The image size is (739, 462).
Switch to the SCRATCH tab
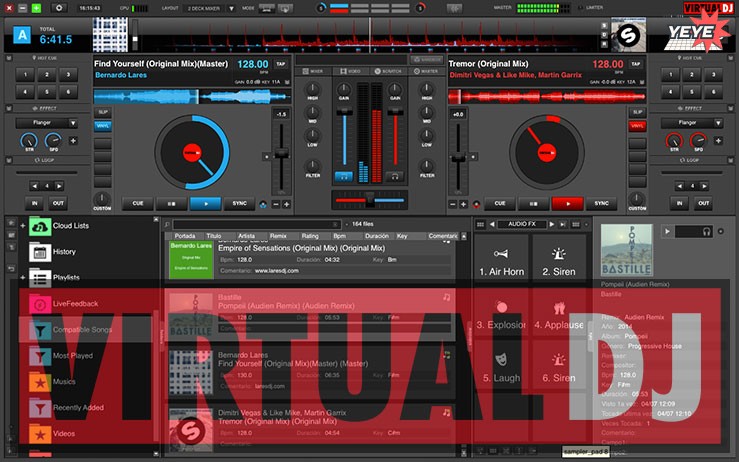[x=388, y=71]
